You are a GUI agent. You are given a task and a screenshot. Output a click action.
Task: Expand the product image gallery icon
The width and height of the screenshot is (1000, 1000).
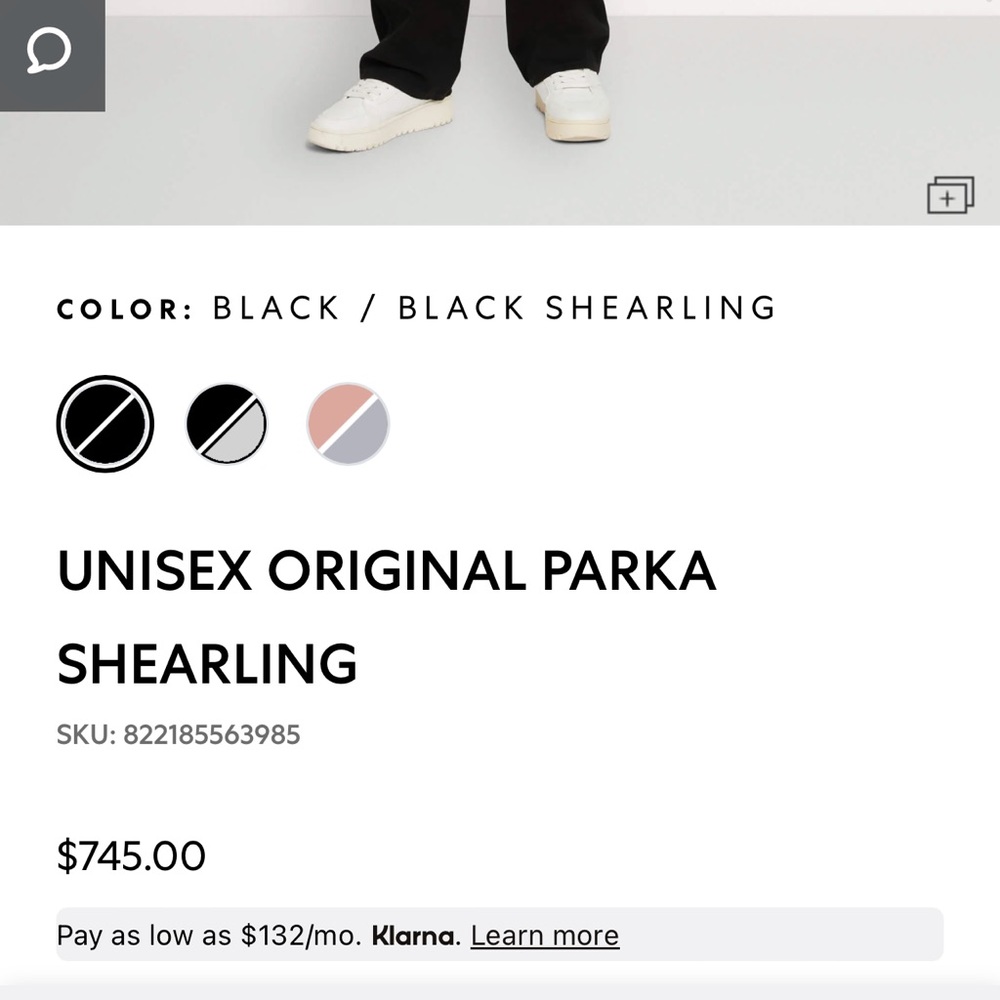click(949, 195)
